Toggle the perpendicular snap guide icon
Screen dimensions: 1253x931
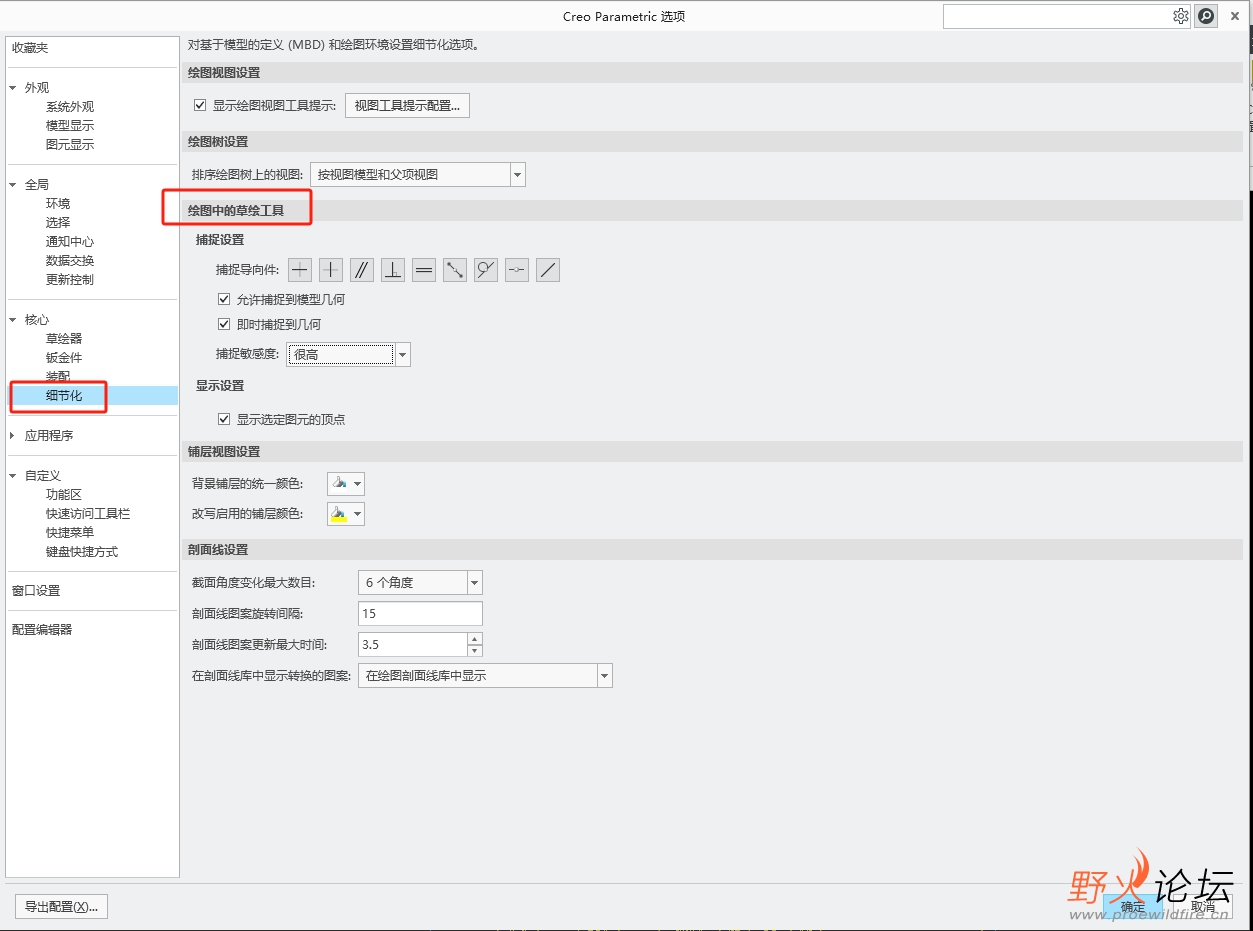click(393, 270)
